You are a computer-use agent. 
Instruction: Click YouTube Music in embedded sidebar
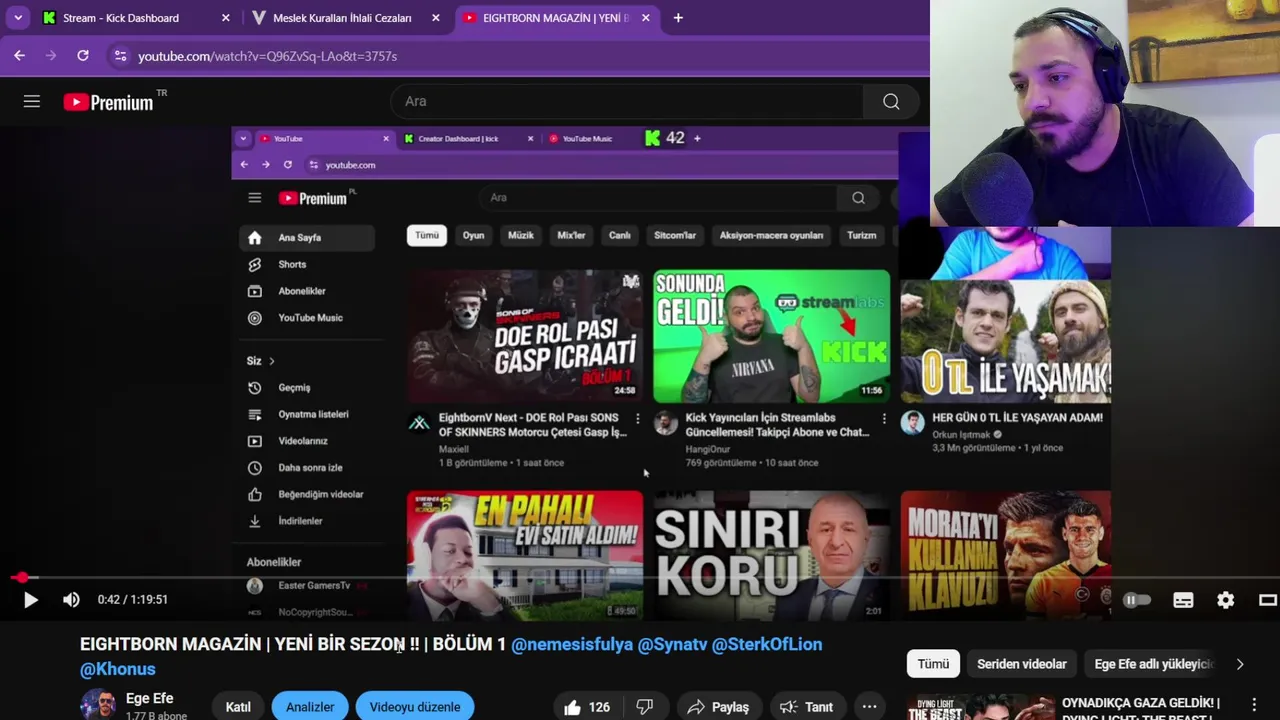tap(308, 318)
